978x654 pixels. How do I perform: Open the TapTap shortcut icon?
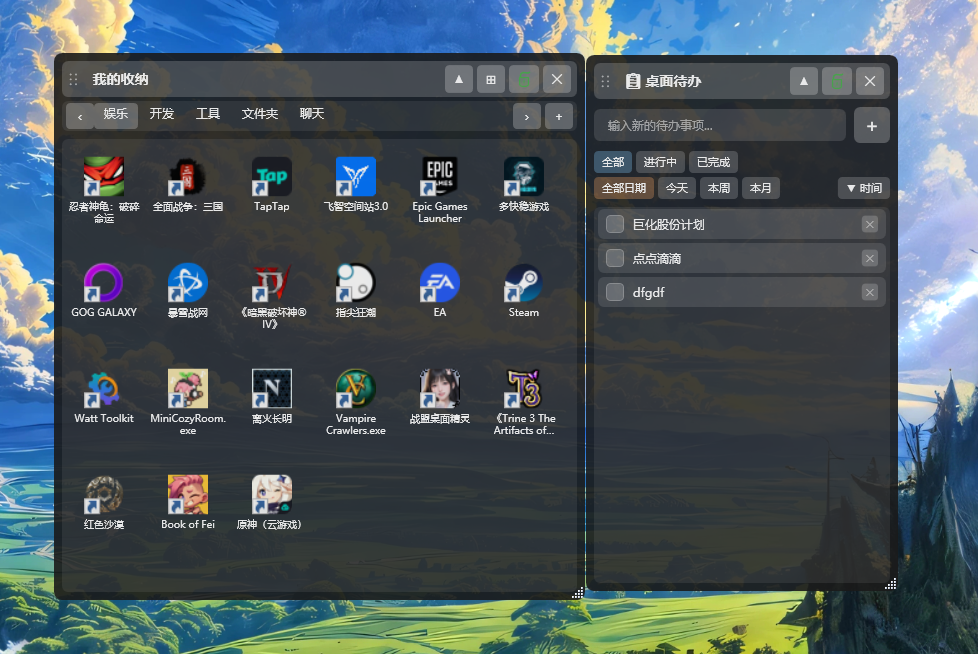tap(271, 177)
